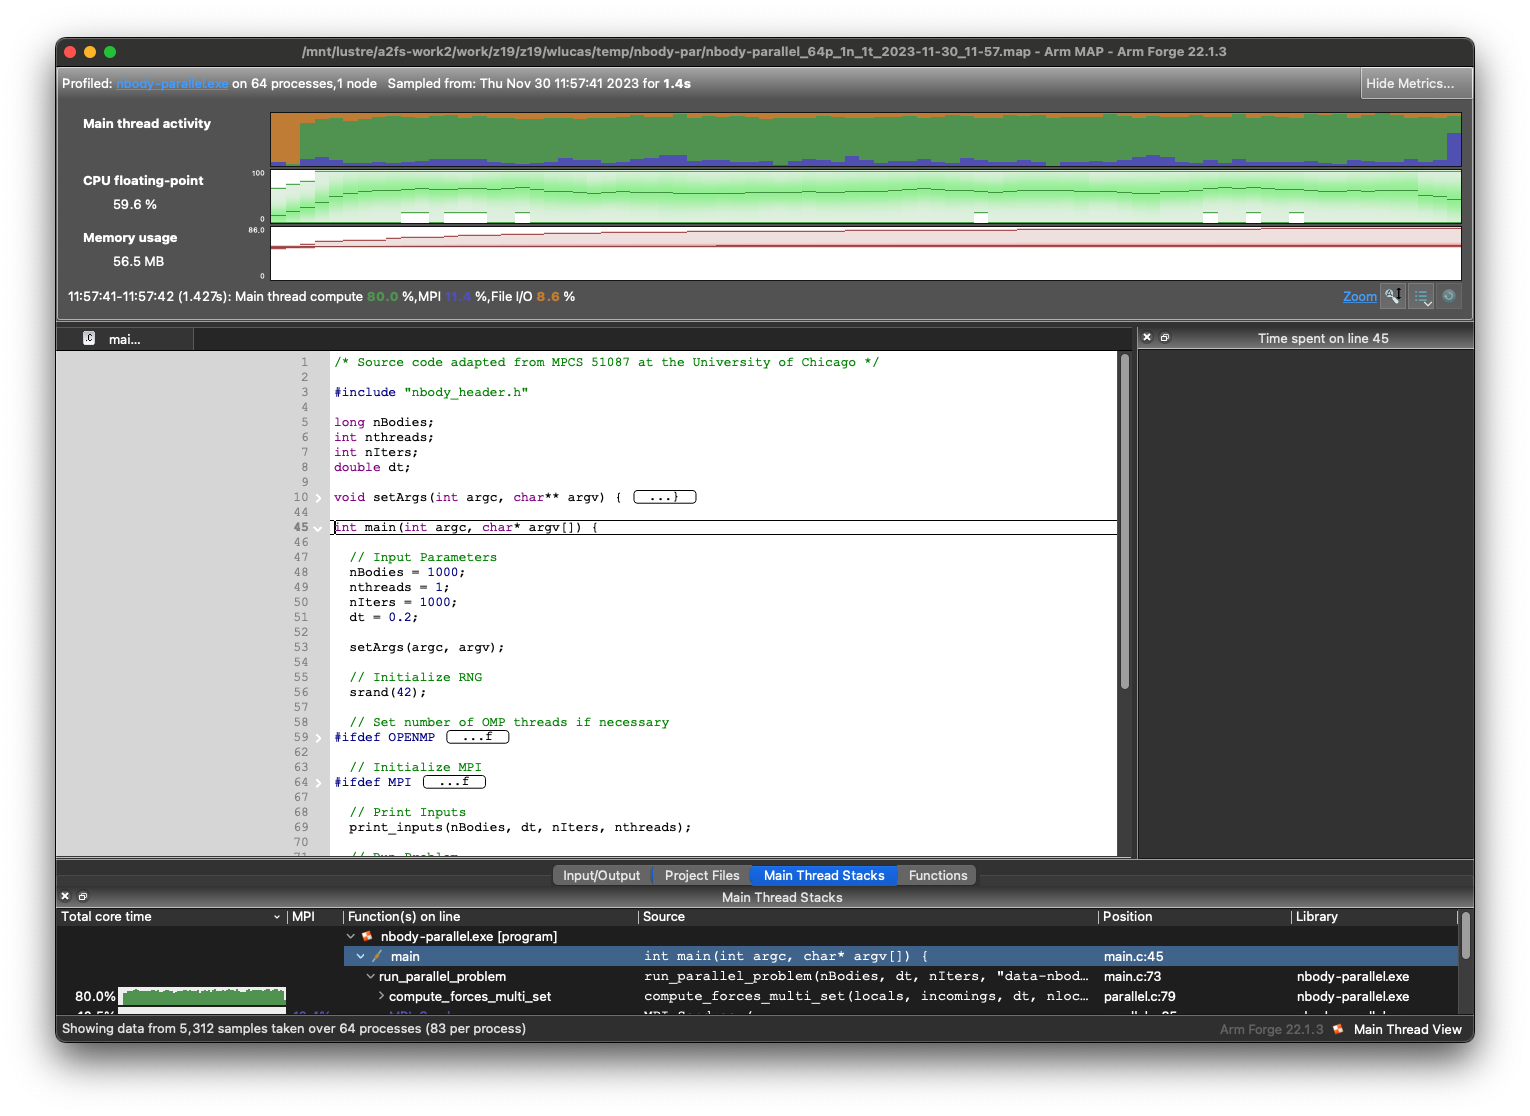Image resolution: width=1530 pixels, height=1116 pixels.
Task: Select the Main Thread Stacks tab
Action: 824,876
